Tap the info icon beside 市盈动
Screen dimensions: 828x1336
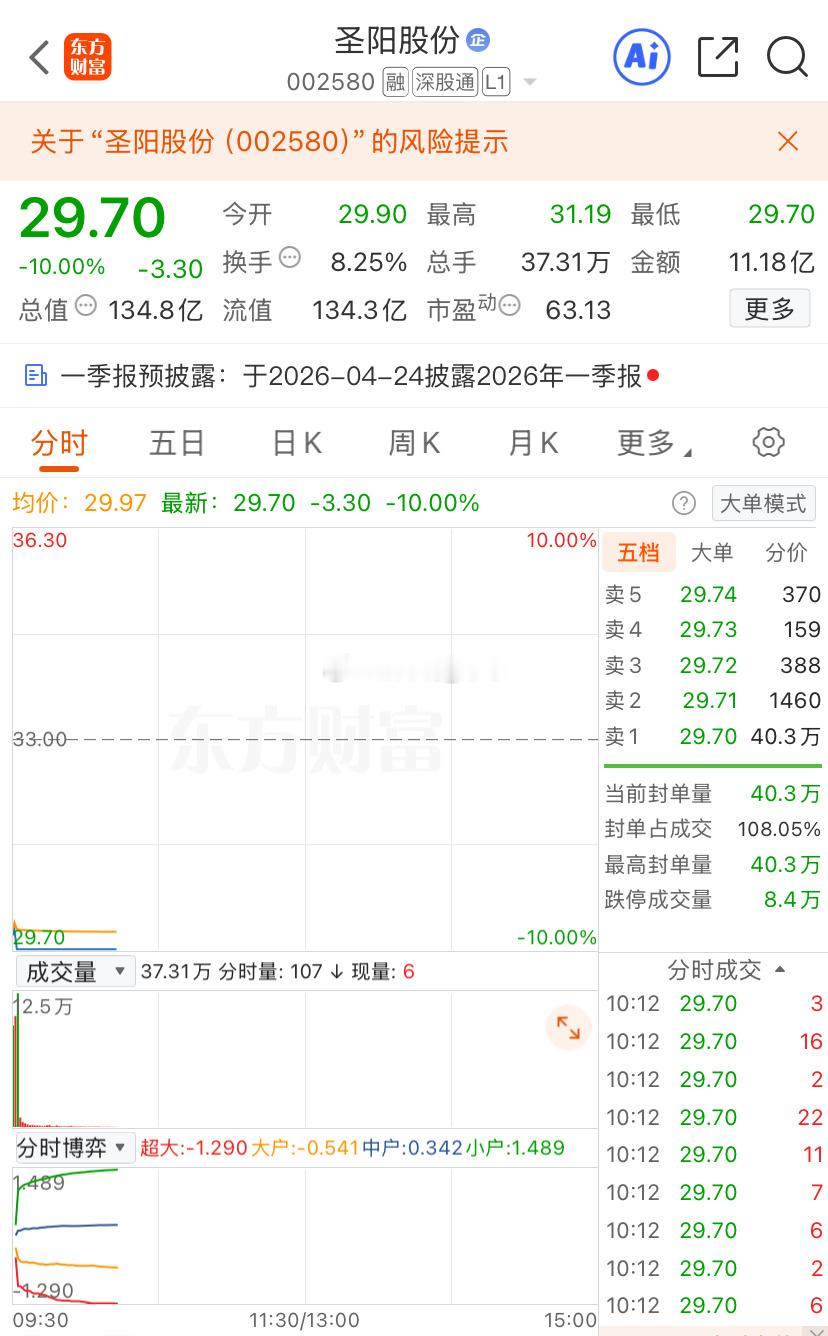[508, 308]
